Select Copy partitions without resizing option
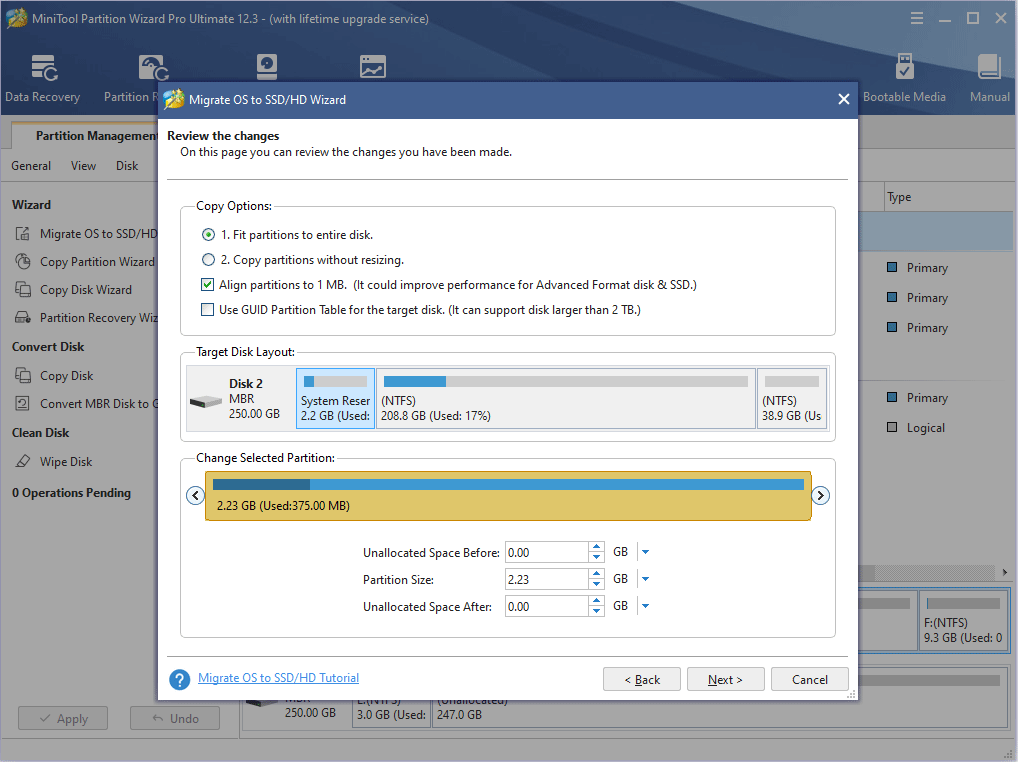 click(208, 260)
